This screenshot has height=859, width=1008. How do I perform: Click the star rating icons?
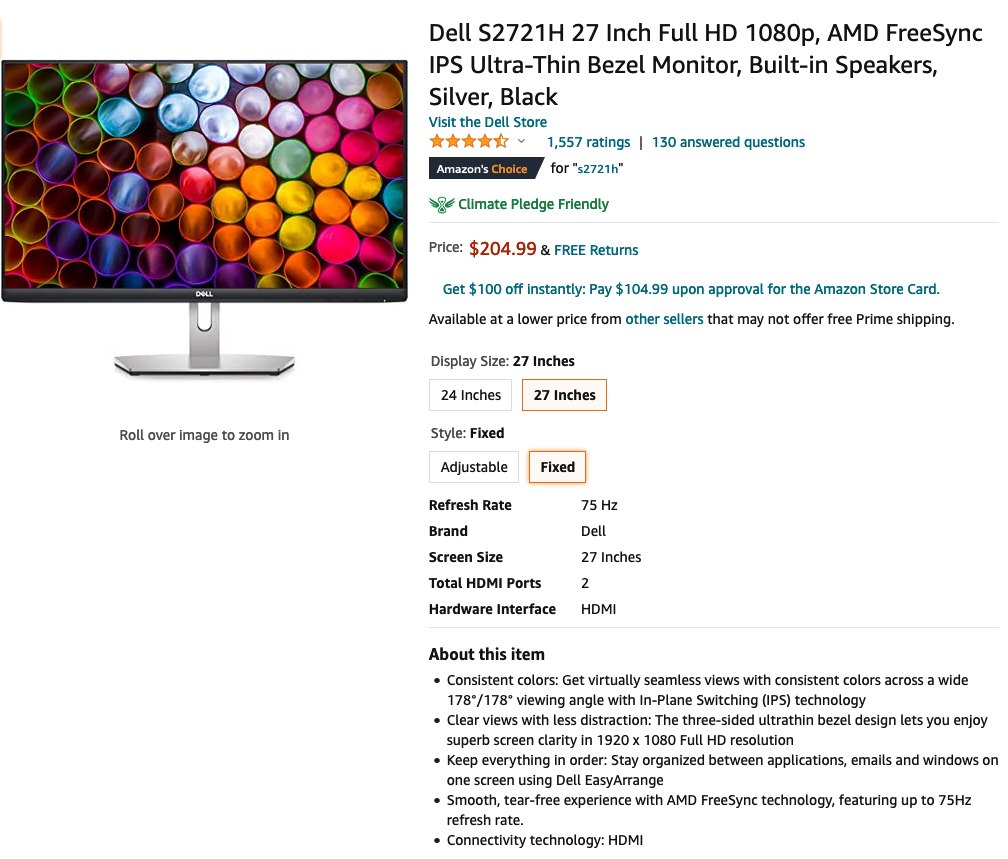pos(469,142)
